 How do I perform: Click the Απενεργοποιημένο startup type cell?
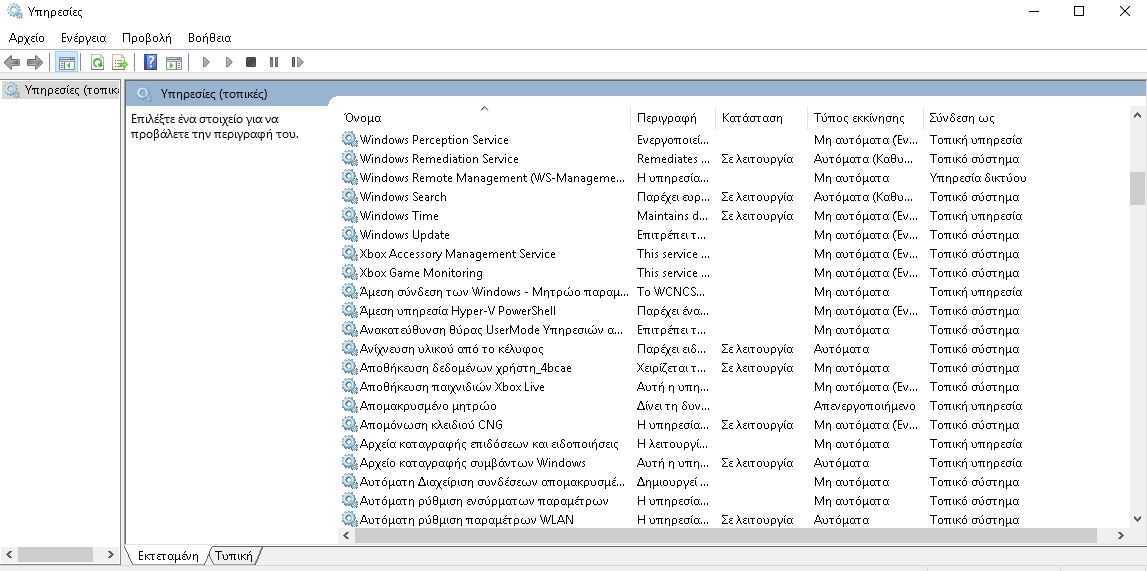pyautogui.click(x=865, y=406)
